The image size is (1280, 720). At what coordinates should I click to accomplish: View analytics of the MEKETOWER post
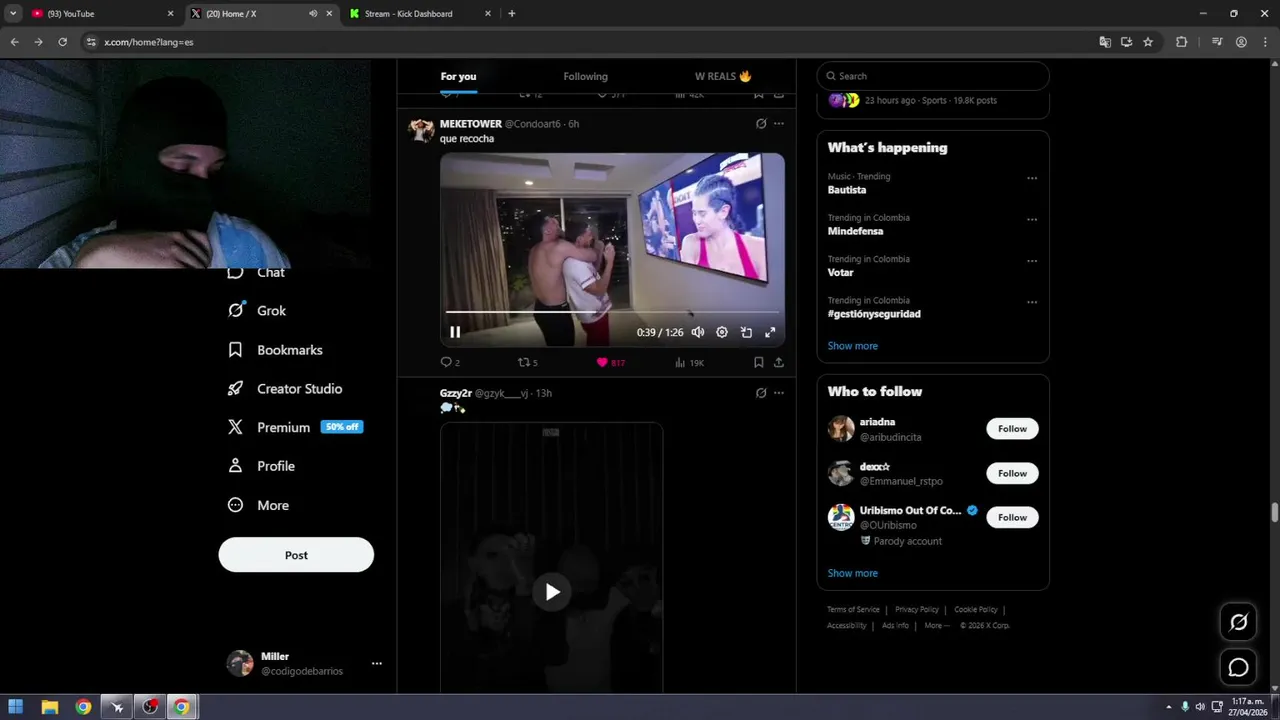coord(689,362)
